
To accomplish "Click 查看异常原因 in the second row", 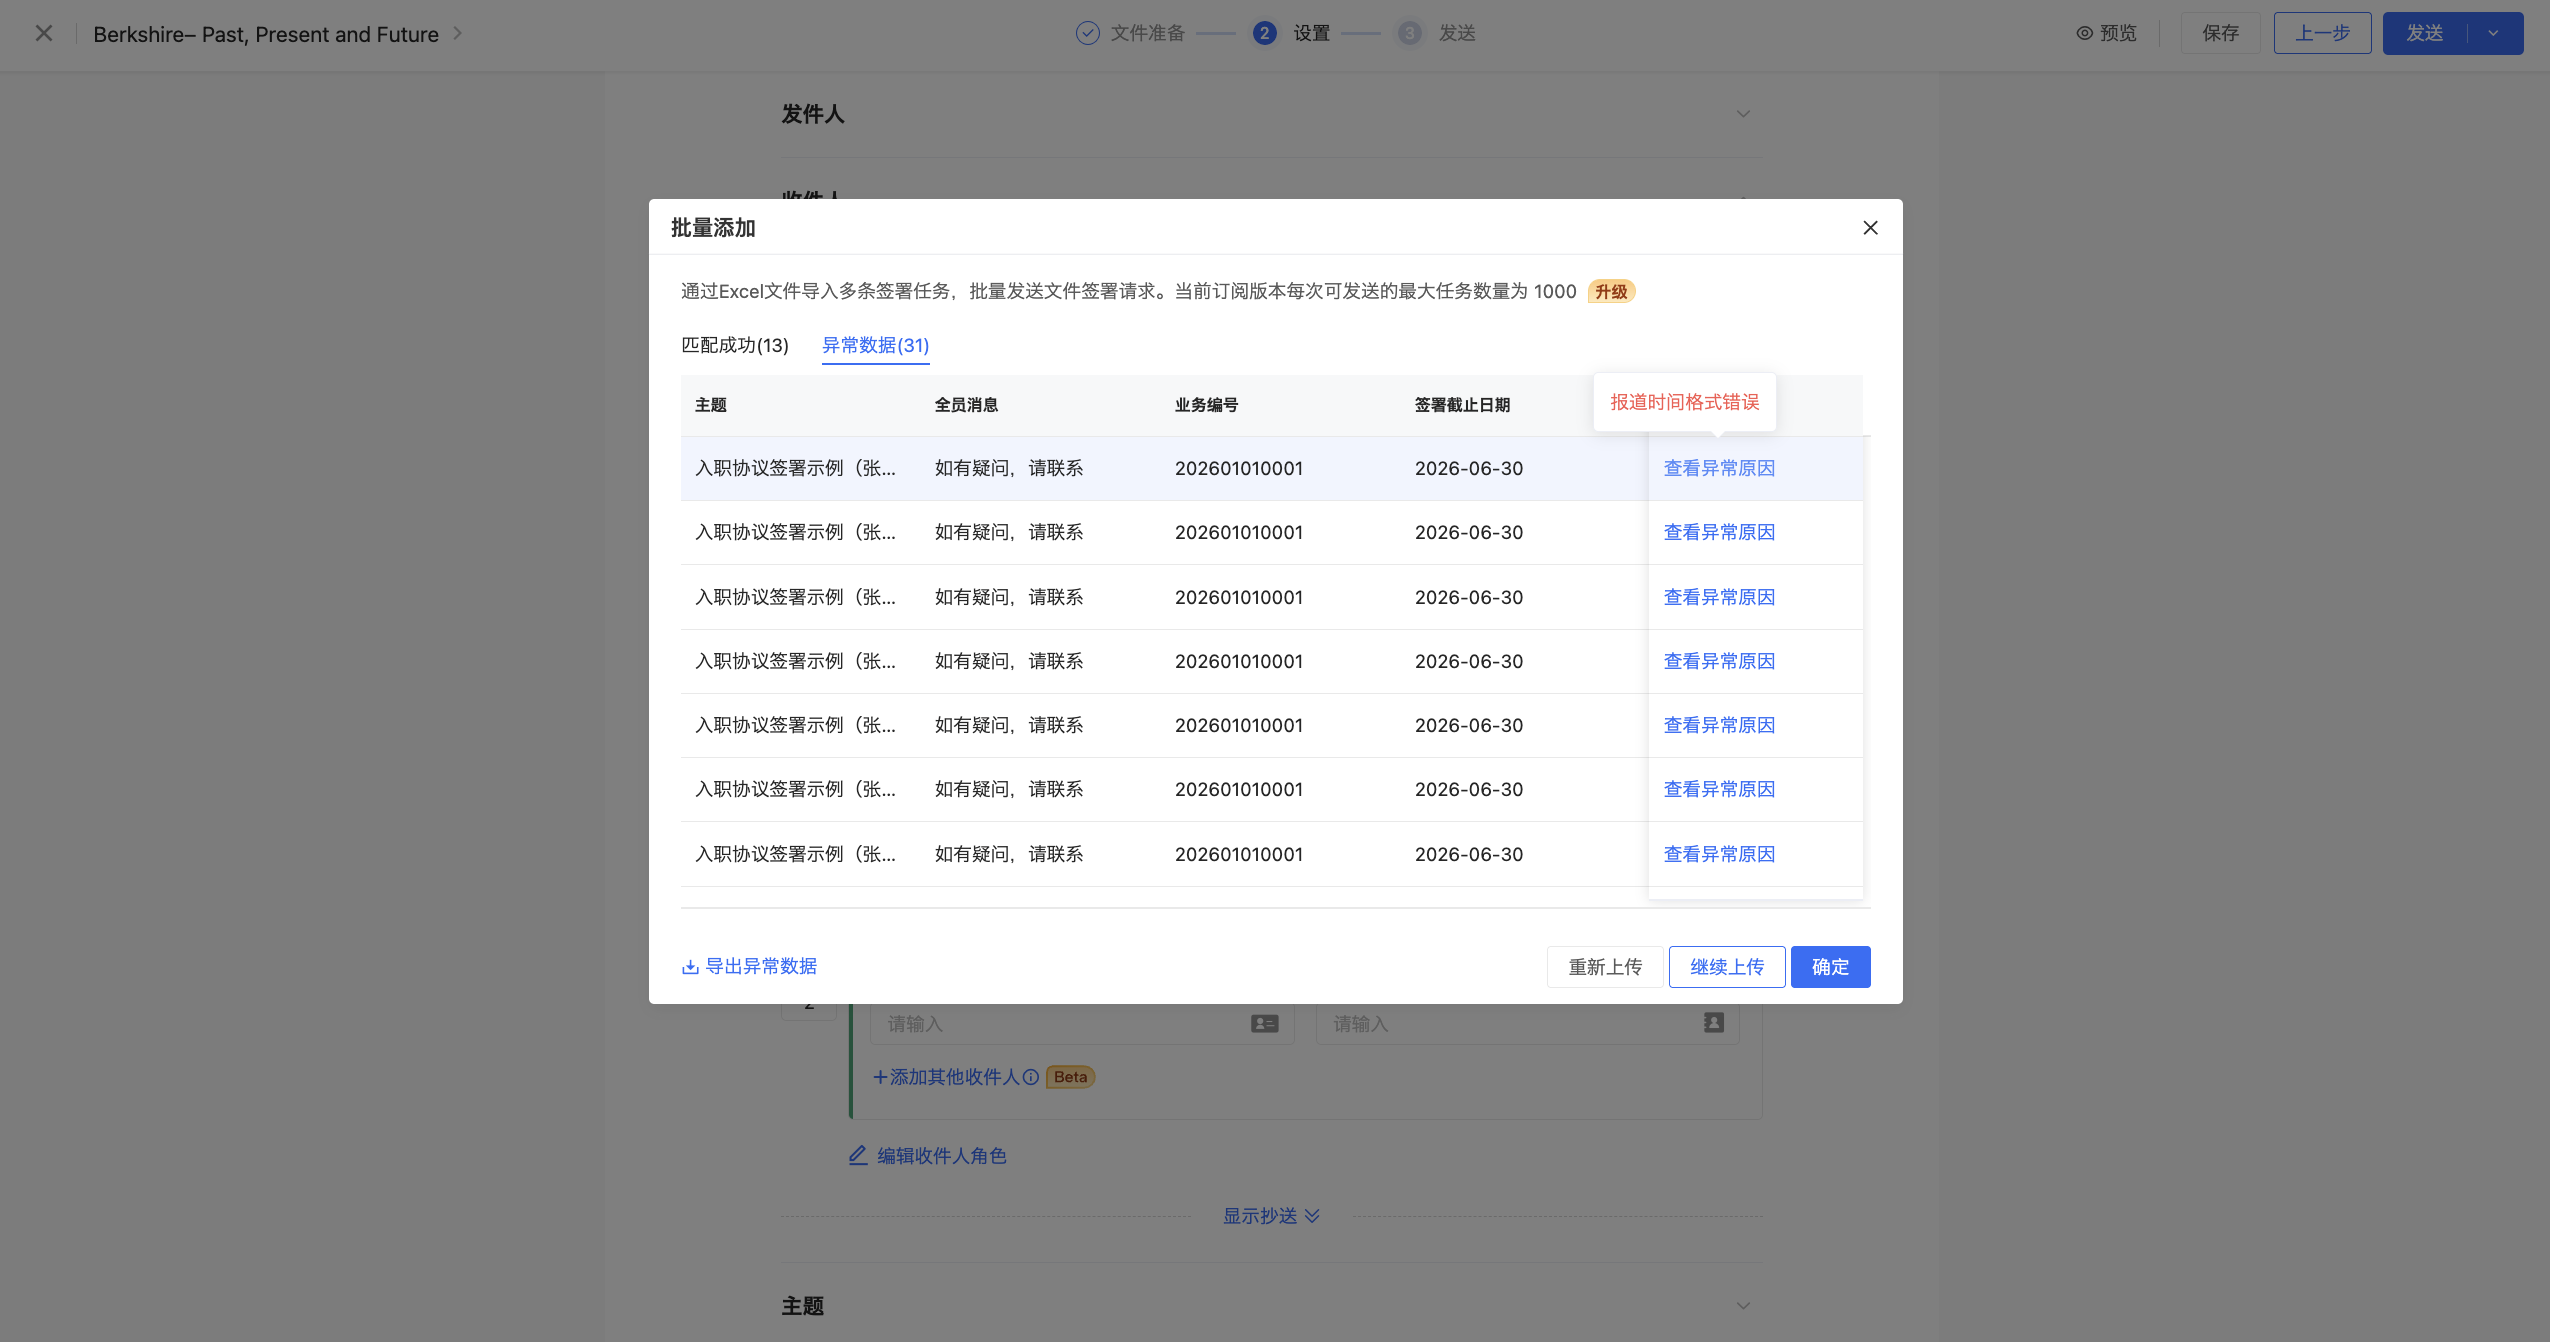I will click(x=1718, y=533).
